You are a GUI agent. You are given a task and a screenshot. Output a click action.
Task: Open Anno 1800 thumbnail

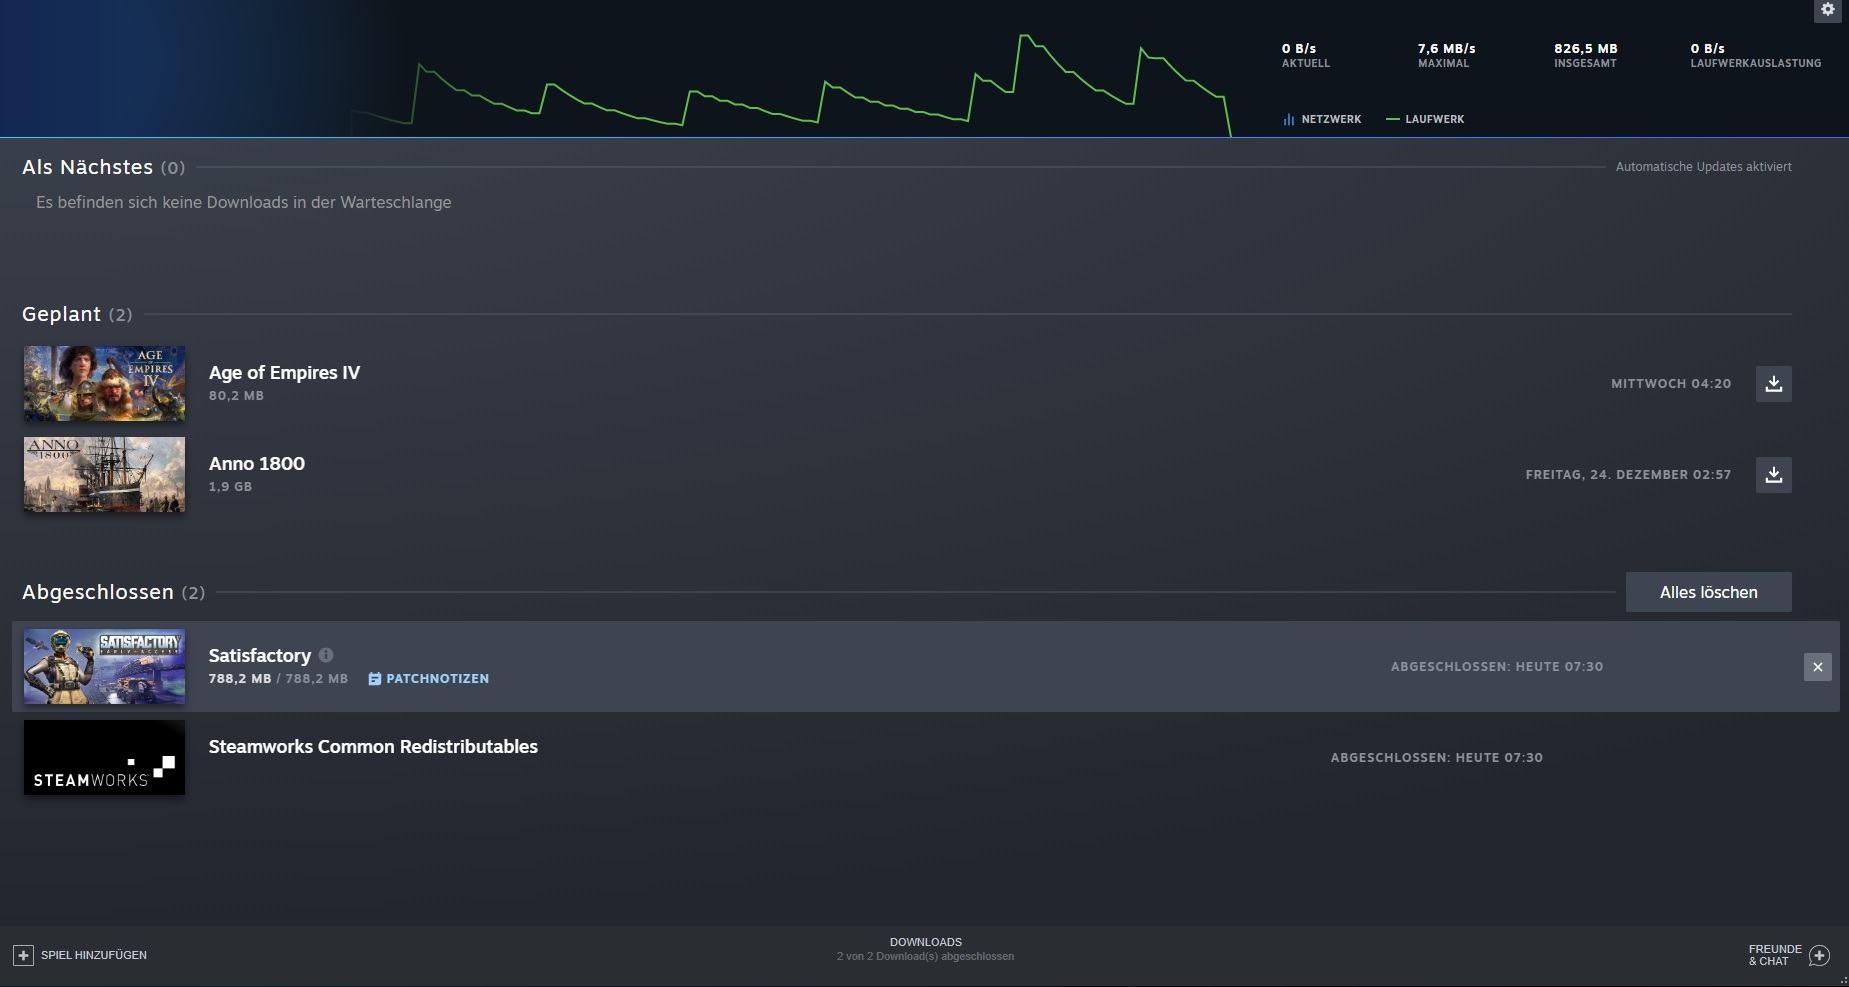tap(104, 474)
